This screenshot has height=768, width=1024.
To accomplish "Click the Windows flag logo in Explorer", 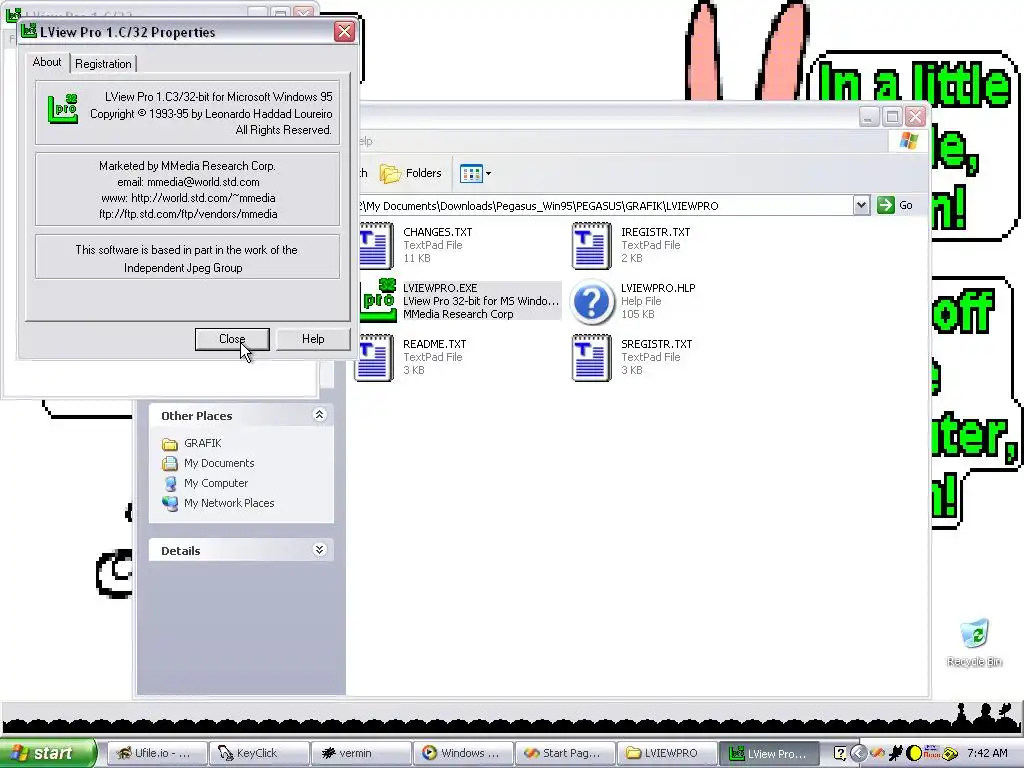I will pyautogui.click(x=908, y=140).
